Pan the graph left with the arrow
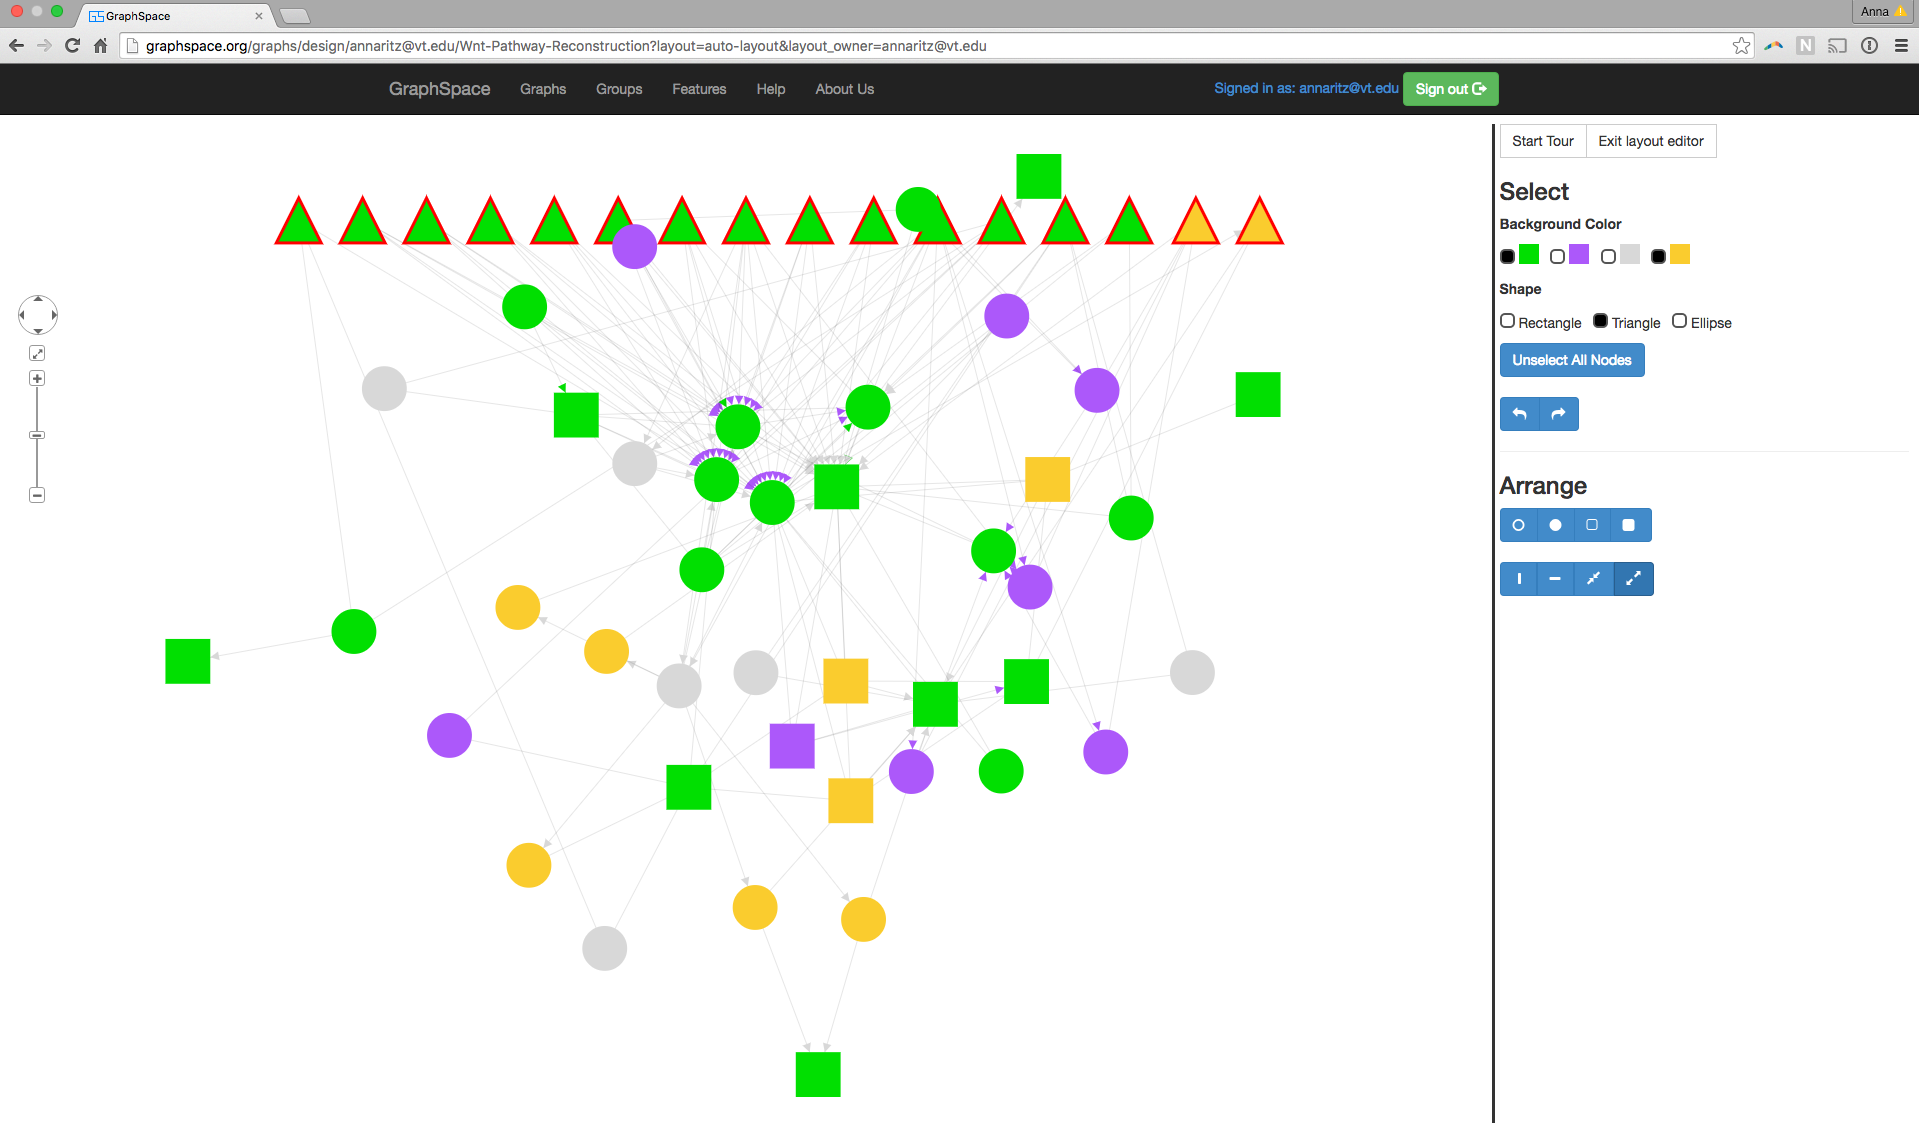This screenshot has height=1123, width=1919. (22, 315)
